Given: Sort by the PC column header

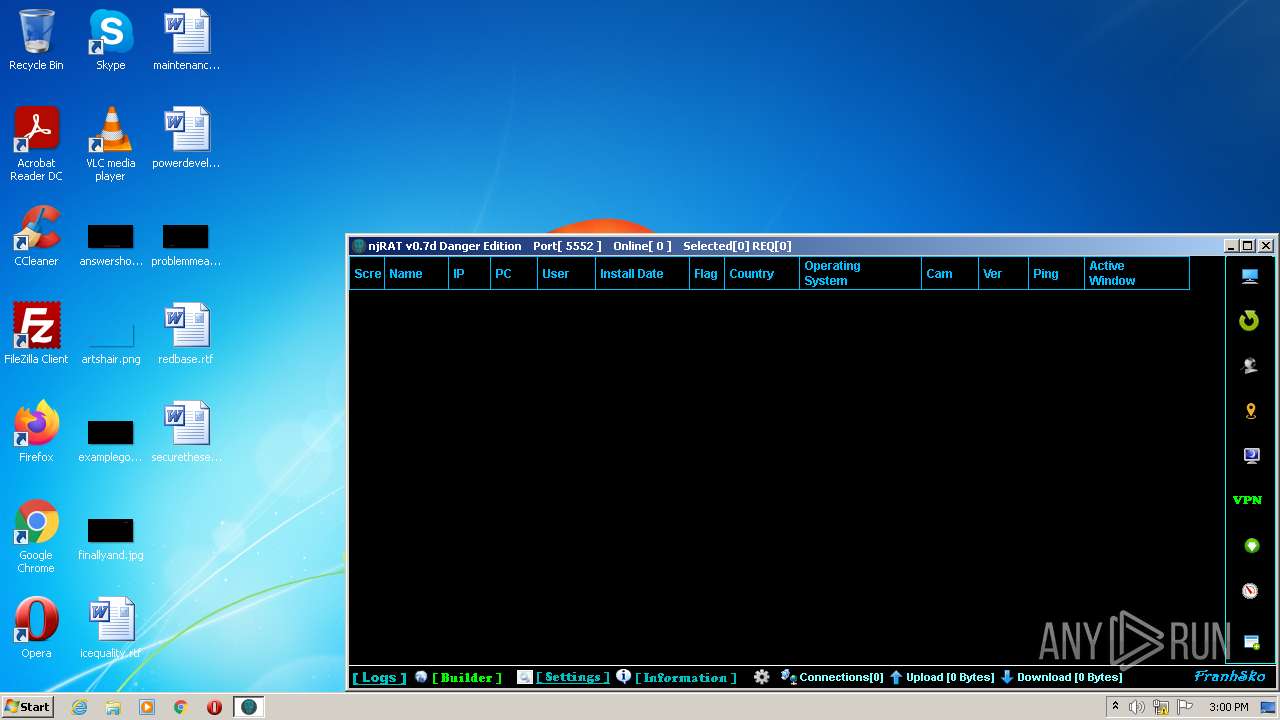Looking at the screenshot, I should (x=513, y=273).
